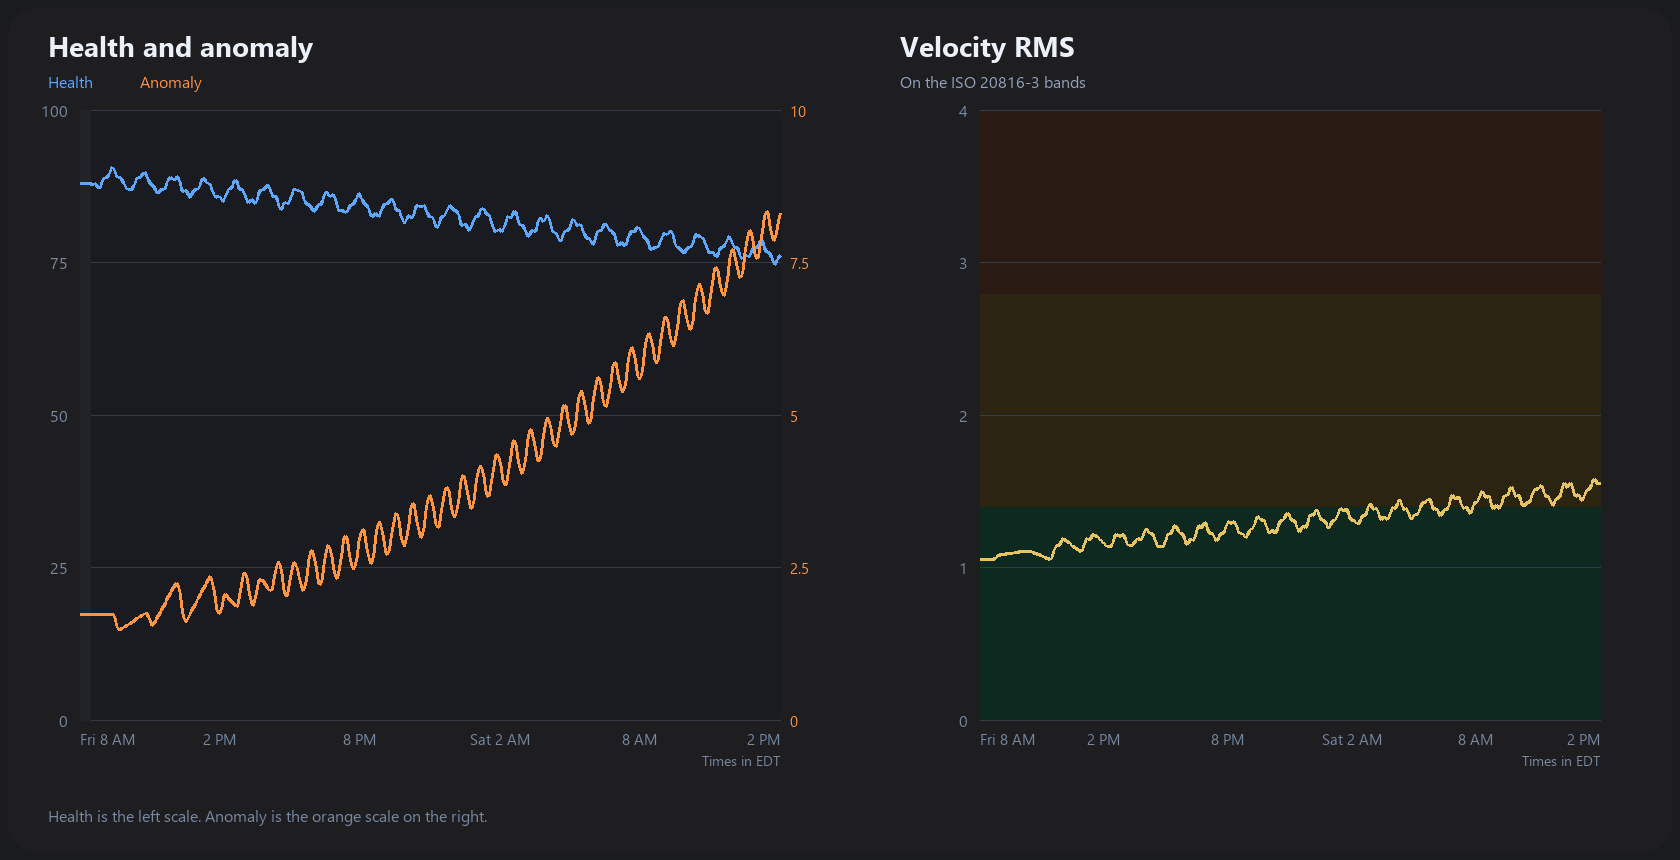Click the 75 label on the health scale
The height and width of the screenshot is (860, 1680).
coord(59,264)
